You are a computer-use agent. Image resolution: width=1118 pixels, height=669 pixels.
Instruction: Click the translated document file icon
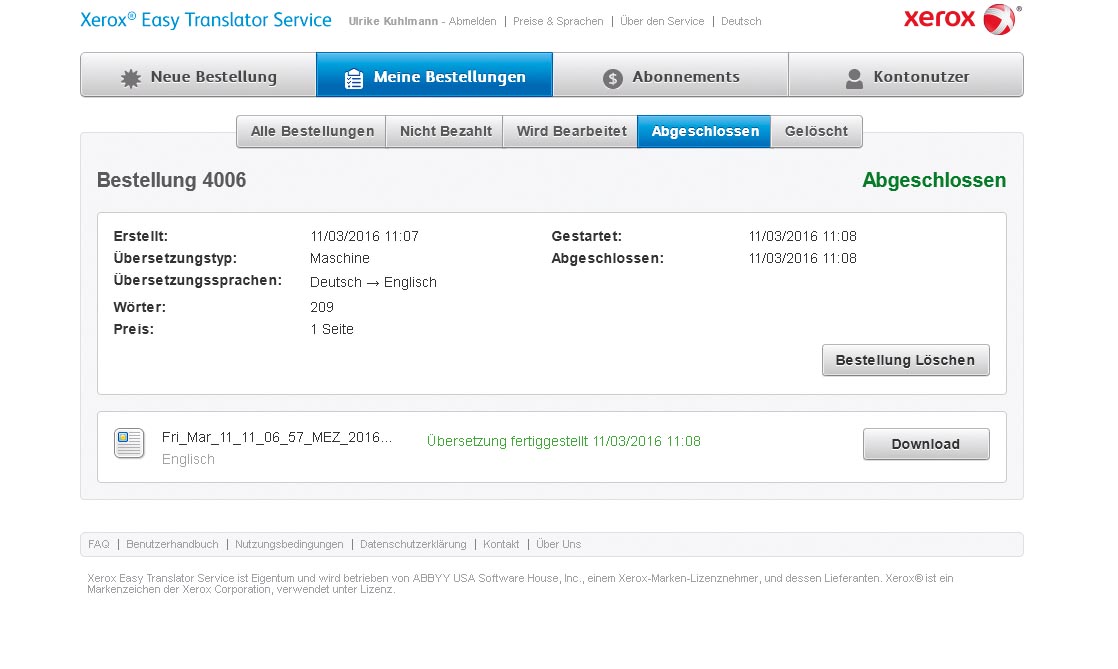(129, 443)
